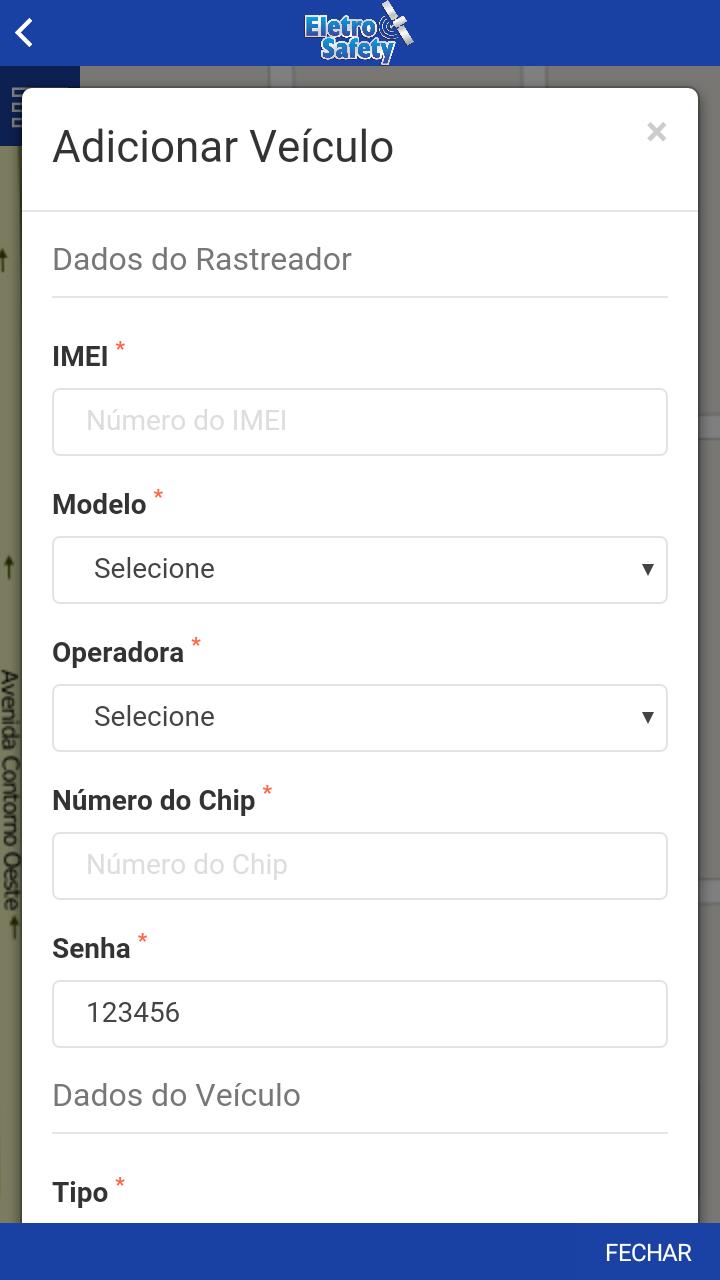This screenshot has height=1280, width=720.
Task: Tap the Eletro Safety logo
Action: pyautogui.click(x=359, y=34)
